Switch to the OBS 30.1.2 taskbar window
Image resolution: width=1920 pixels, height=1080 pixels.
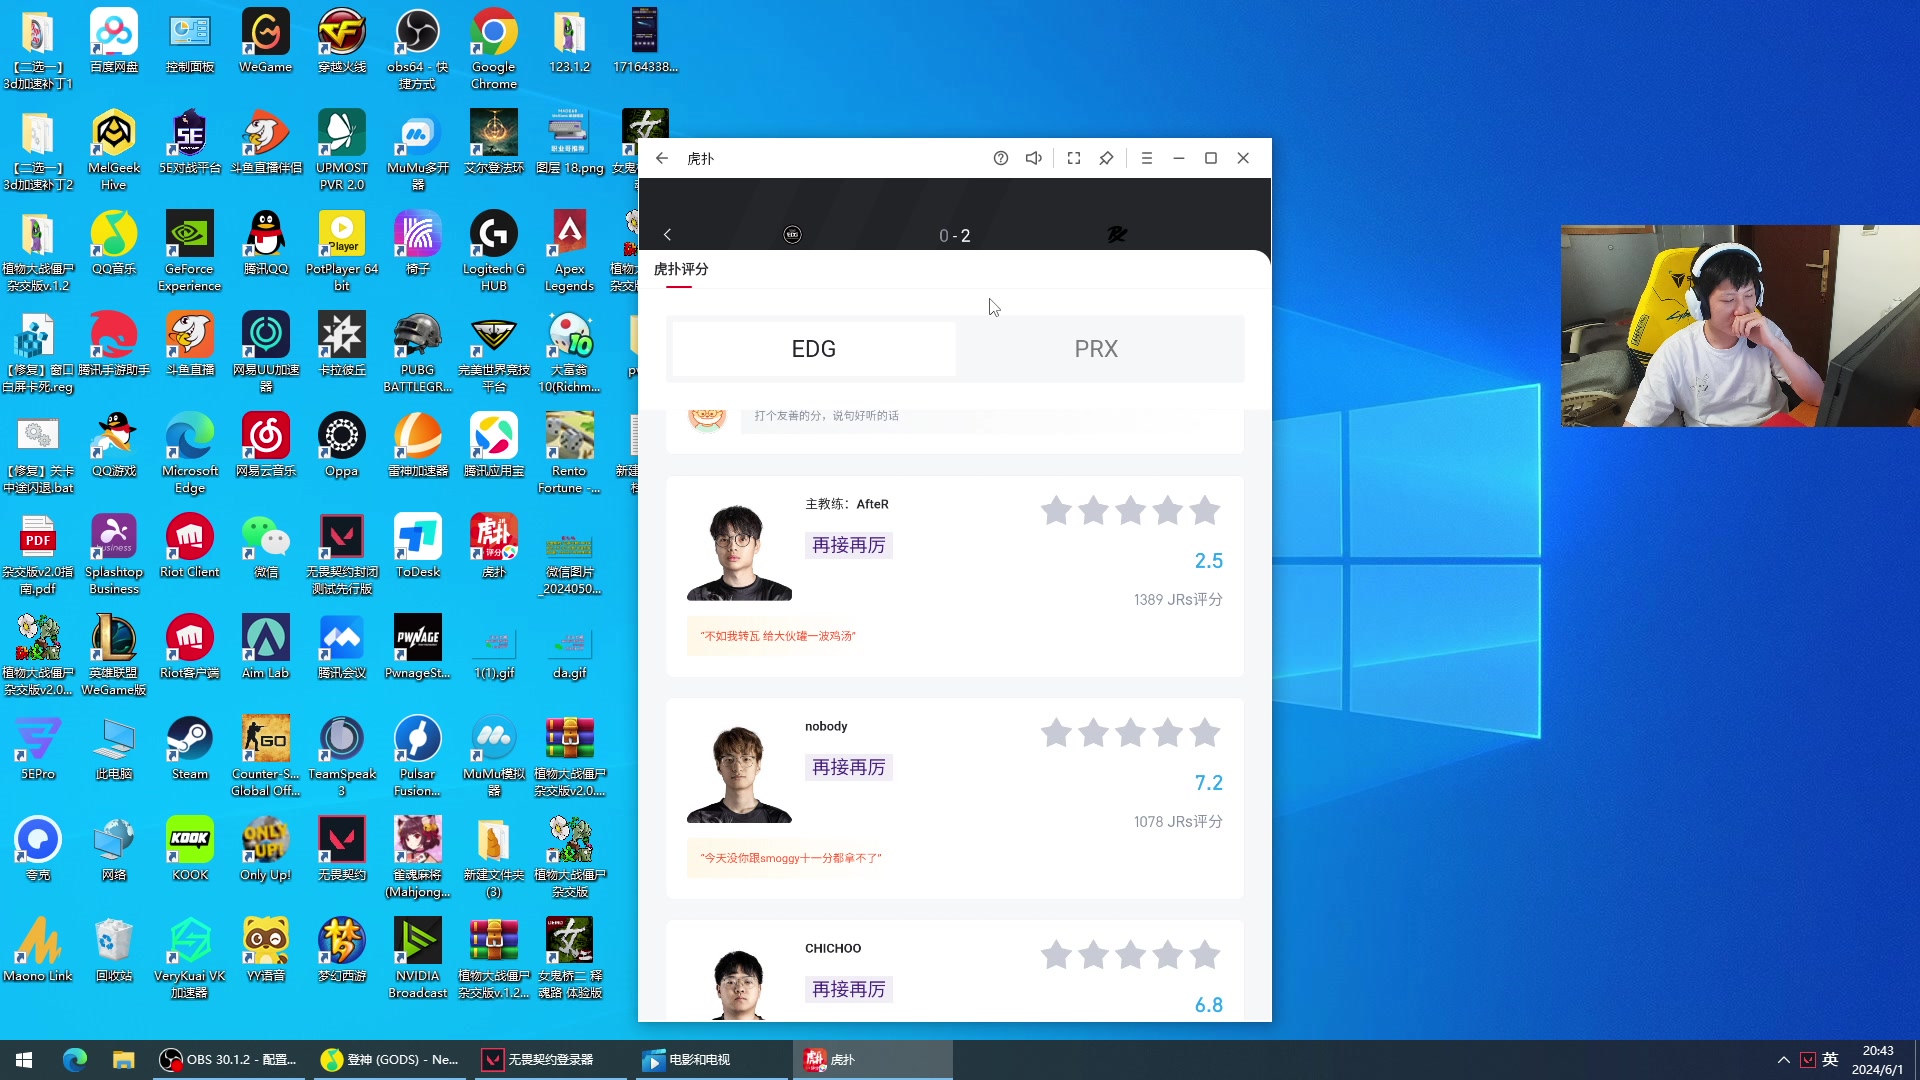[x=229, y=1060]
